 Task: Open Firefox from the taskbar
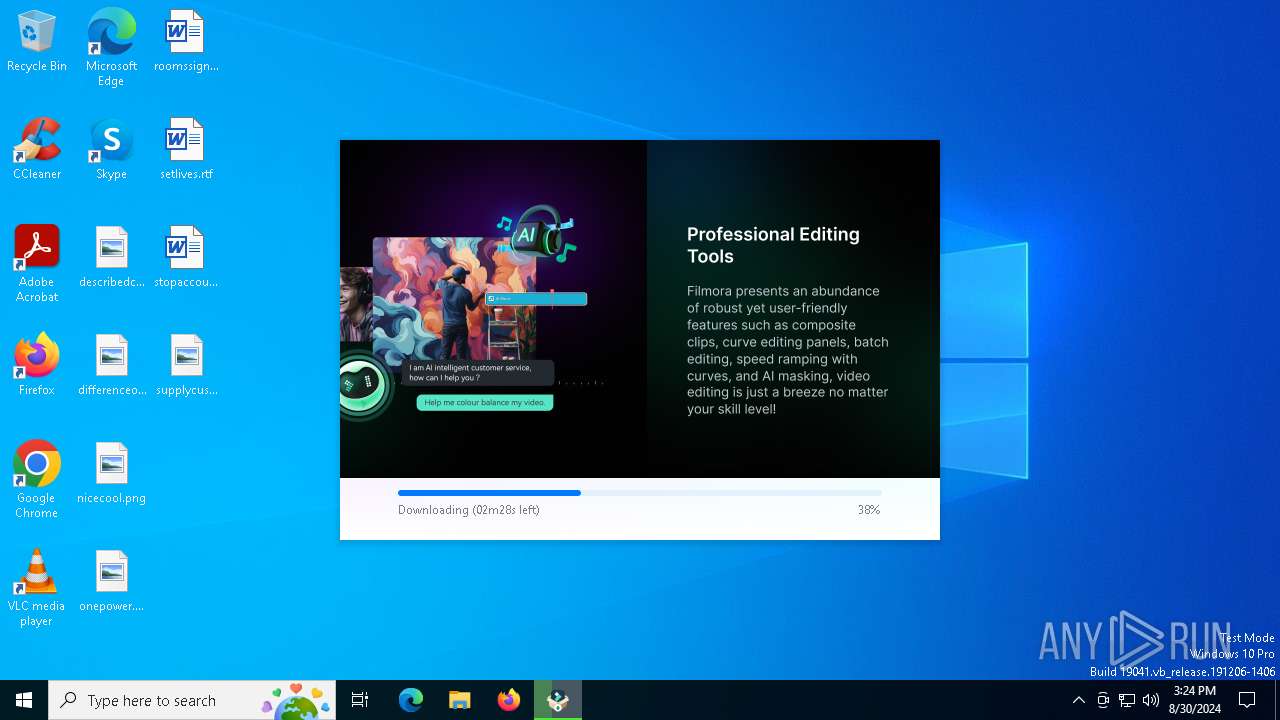click(x=509, y=700)
